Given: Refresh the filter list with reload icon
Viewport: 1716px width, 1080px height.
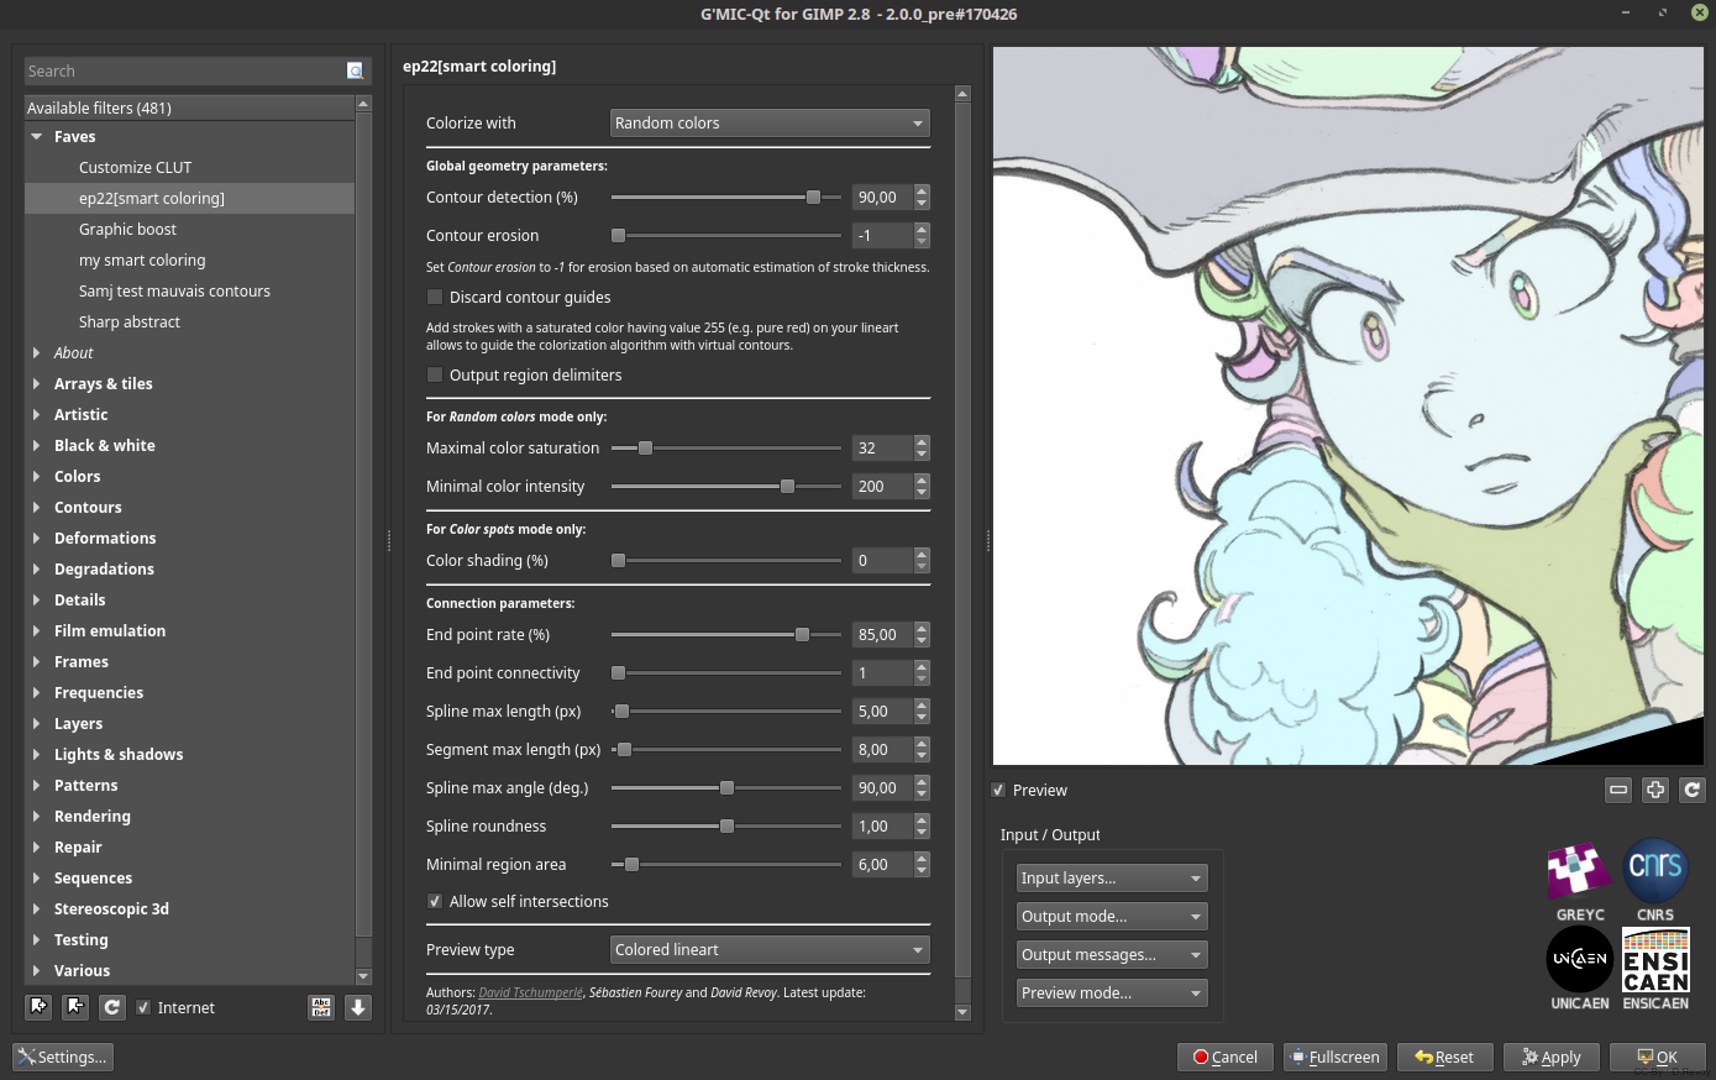Looking at the screenshot, I should pyautogui.click(x=112, y=1007).
